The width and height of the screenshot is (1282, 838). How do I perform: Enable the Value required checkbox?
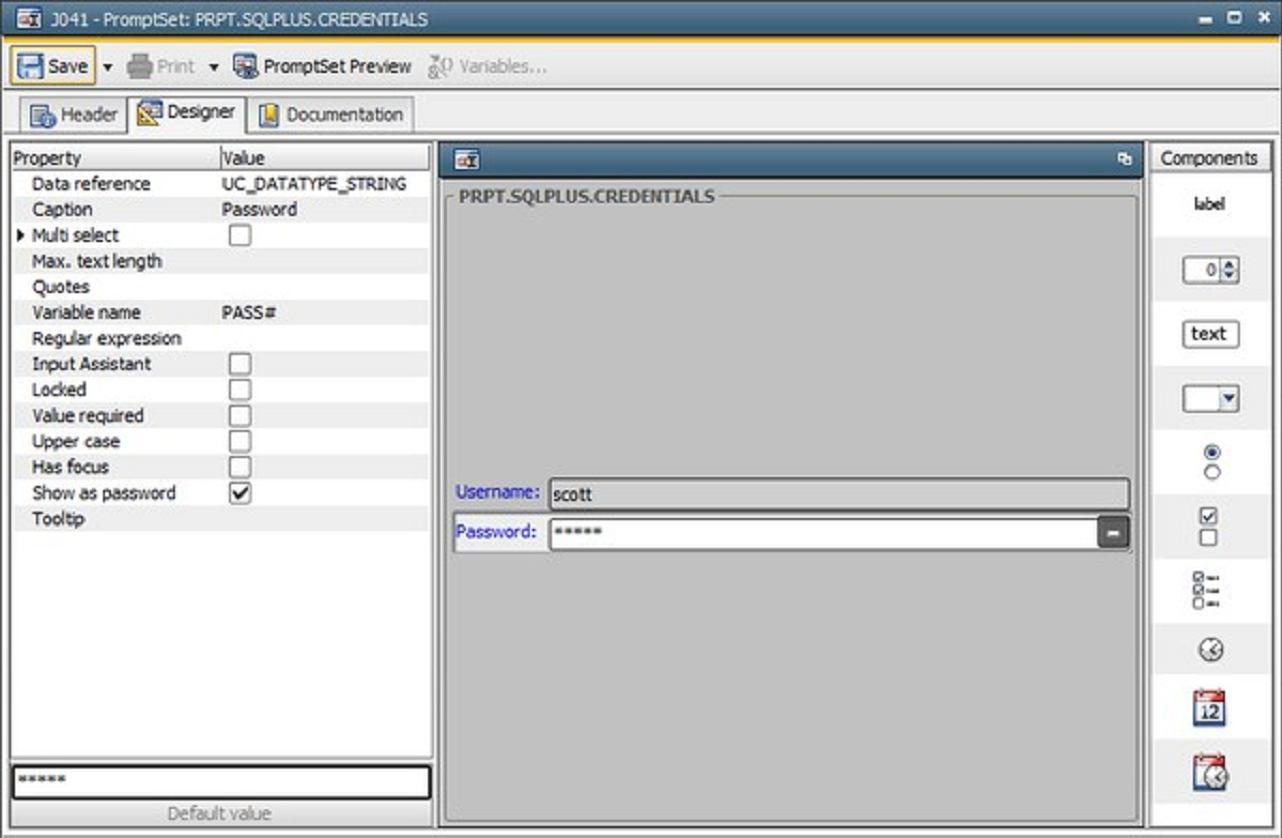click(x=240, y=416)
